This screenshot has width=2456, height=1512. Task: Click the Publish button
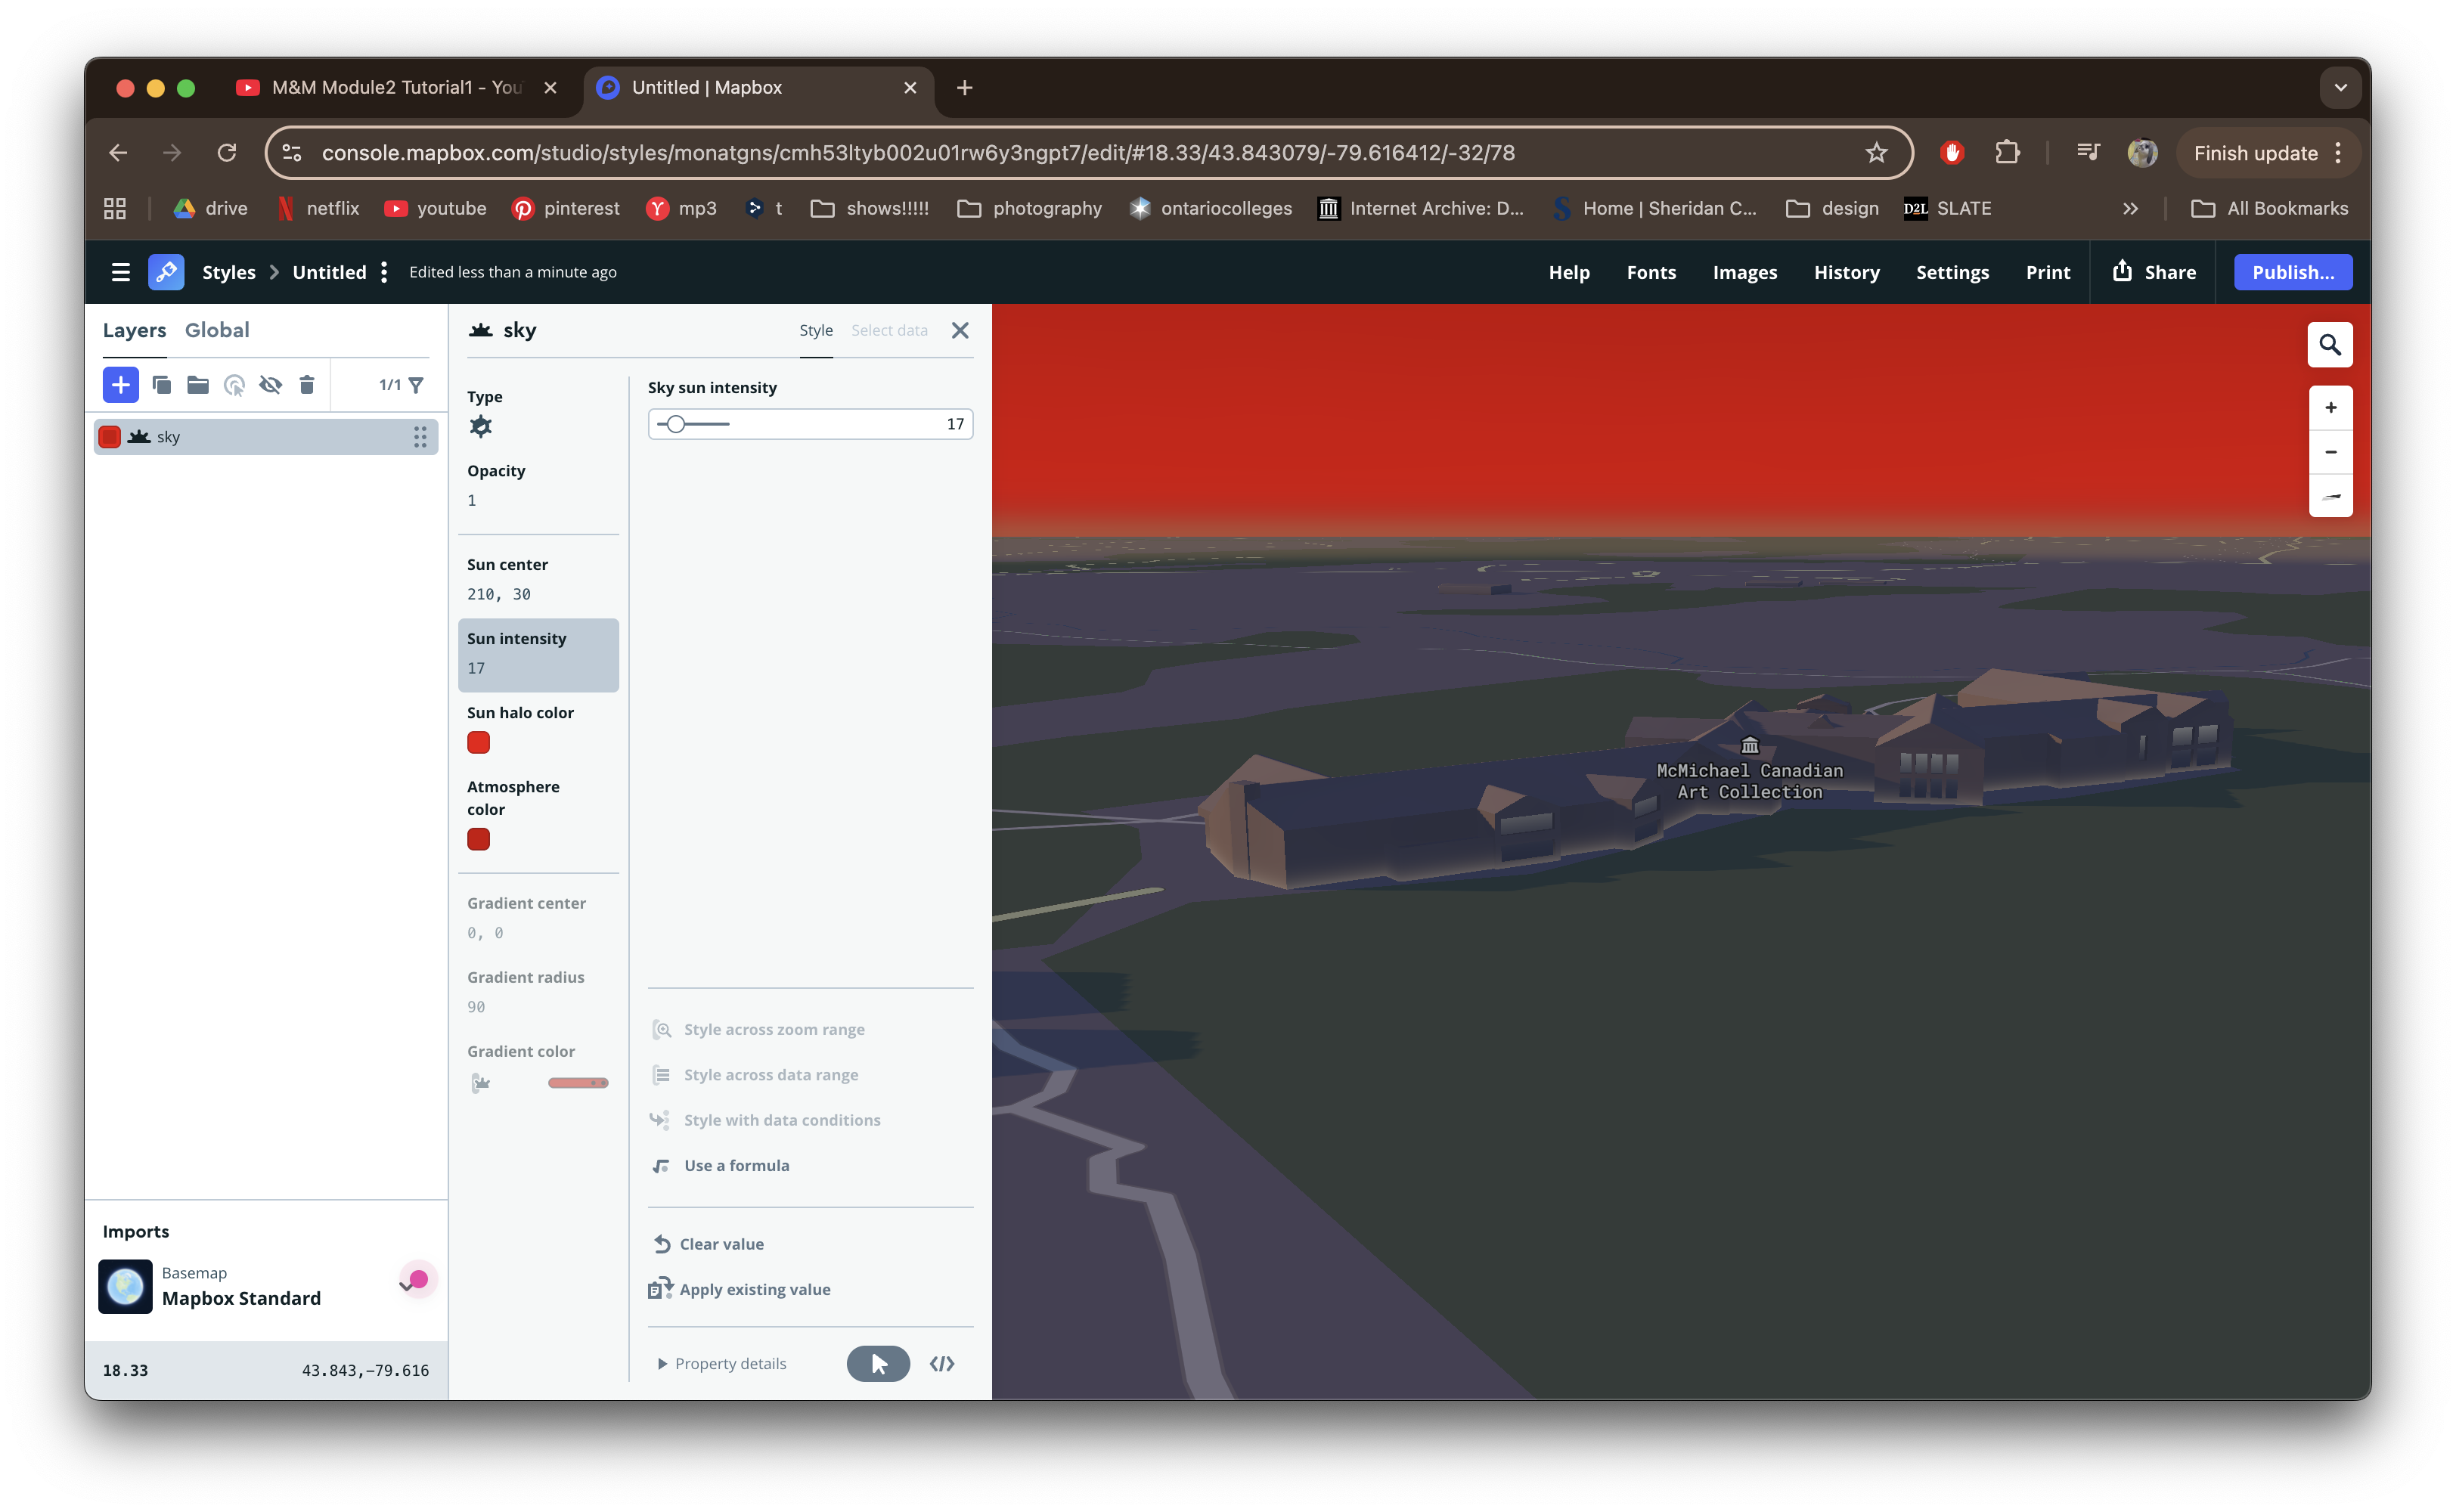pos(2292,272)
